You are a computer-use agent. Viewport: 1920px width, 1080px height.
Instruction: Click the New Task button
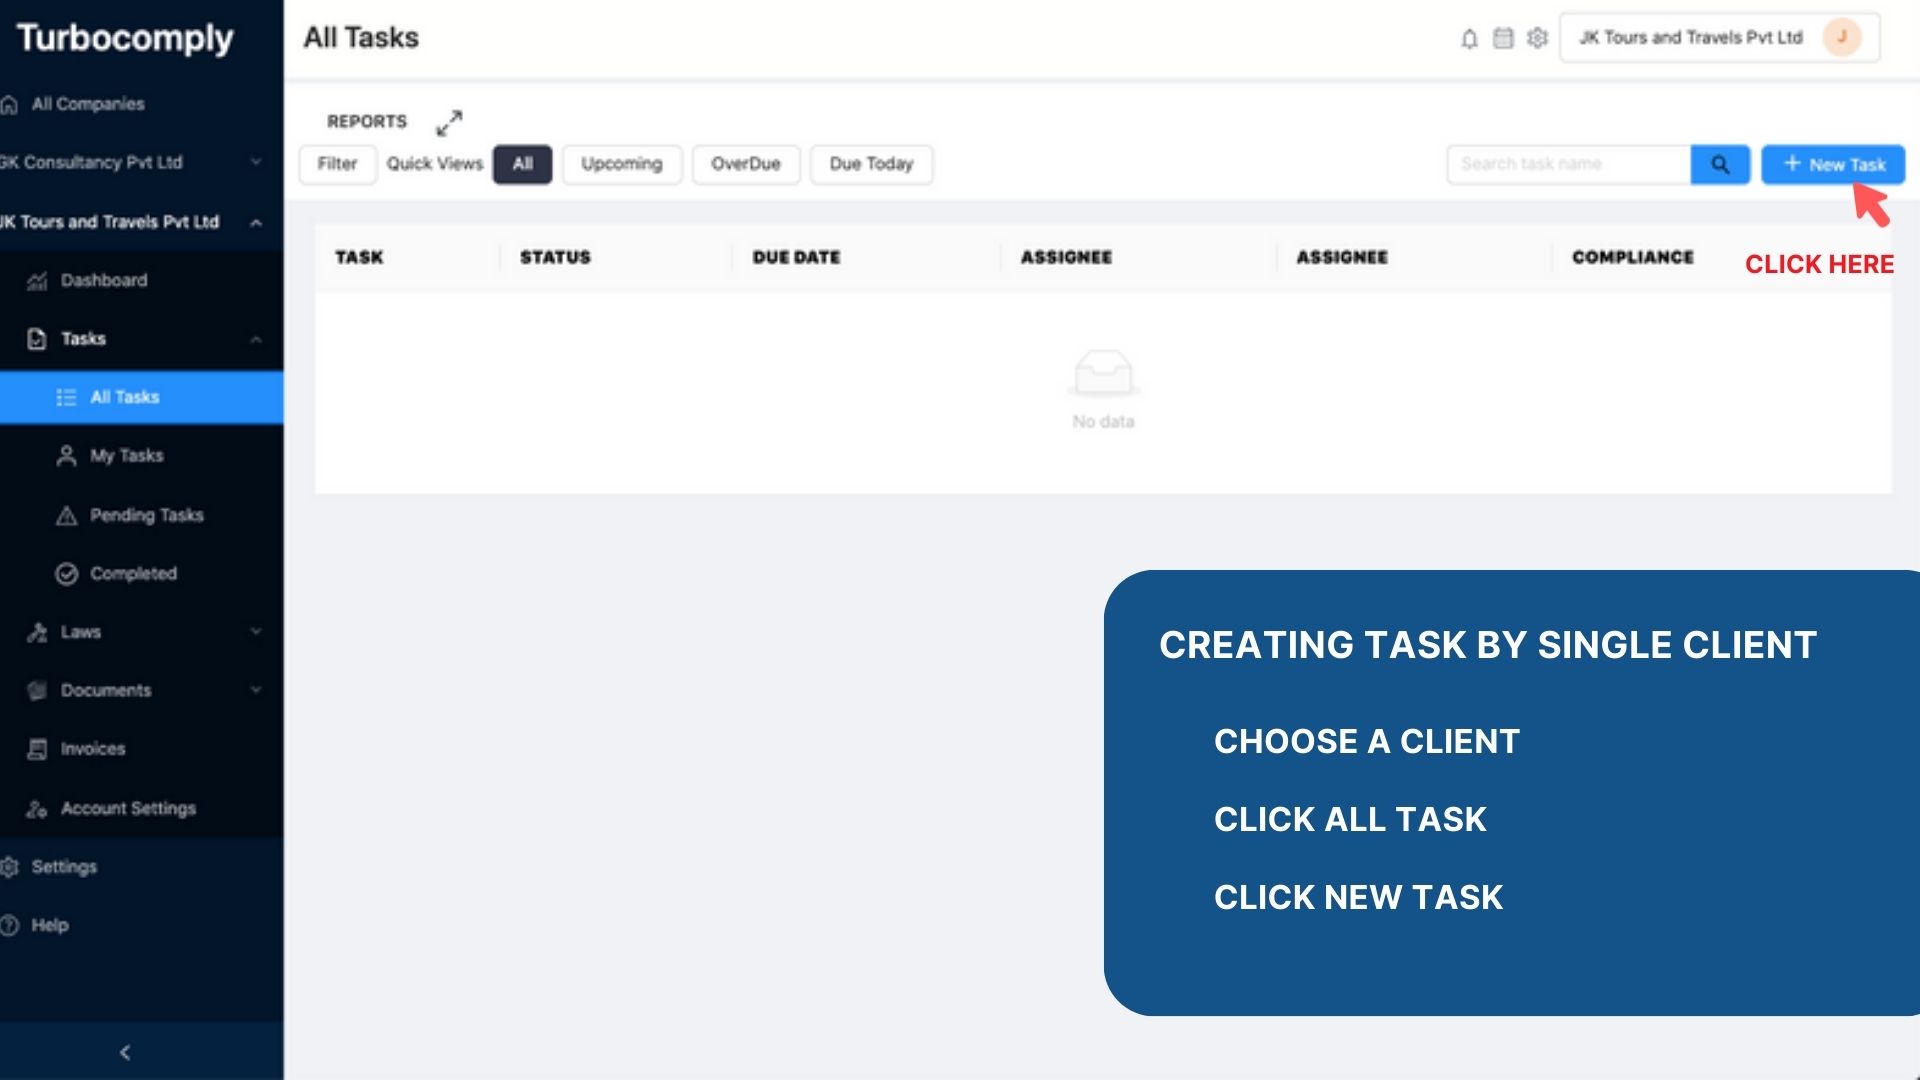1833,165
